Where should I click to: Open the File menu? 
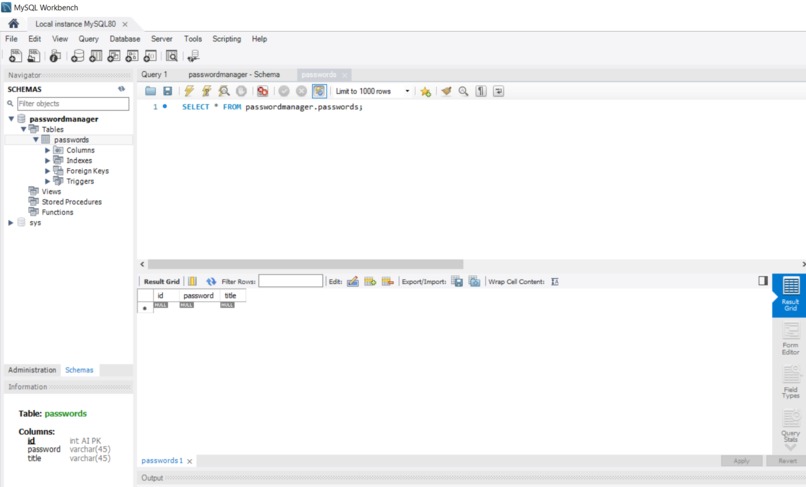point(11,39)
